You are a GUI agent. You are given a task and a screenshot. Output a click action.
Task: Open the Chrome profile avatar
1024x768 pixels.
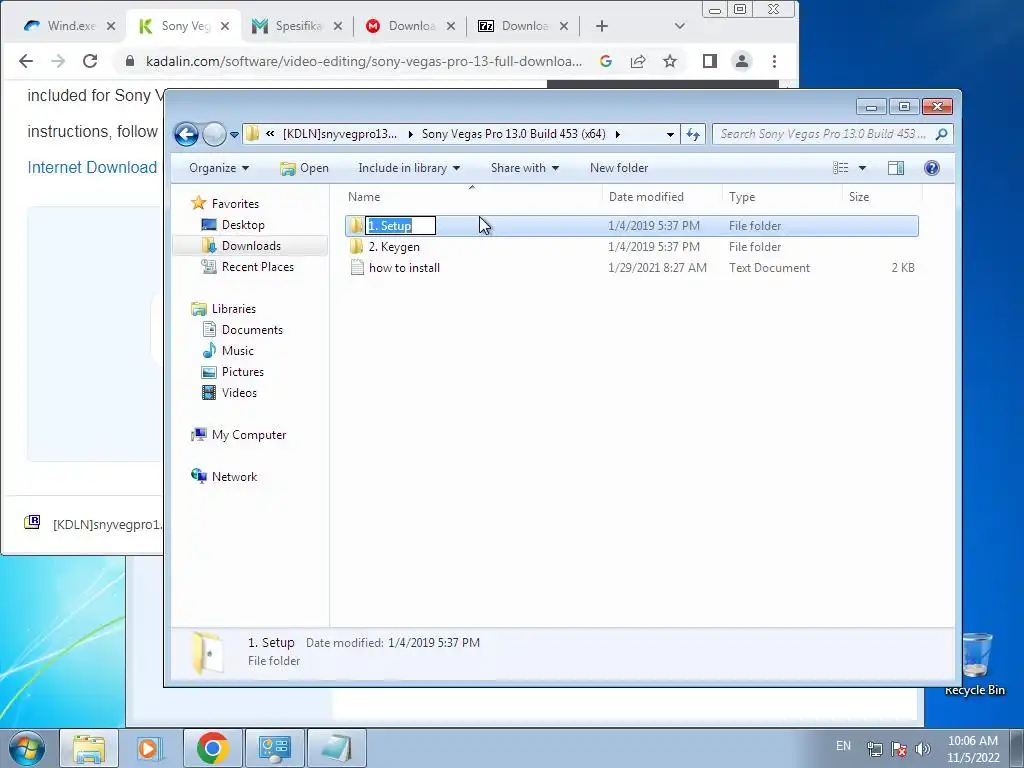click(x=742, y=61)
